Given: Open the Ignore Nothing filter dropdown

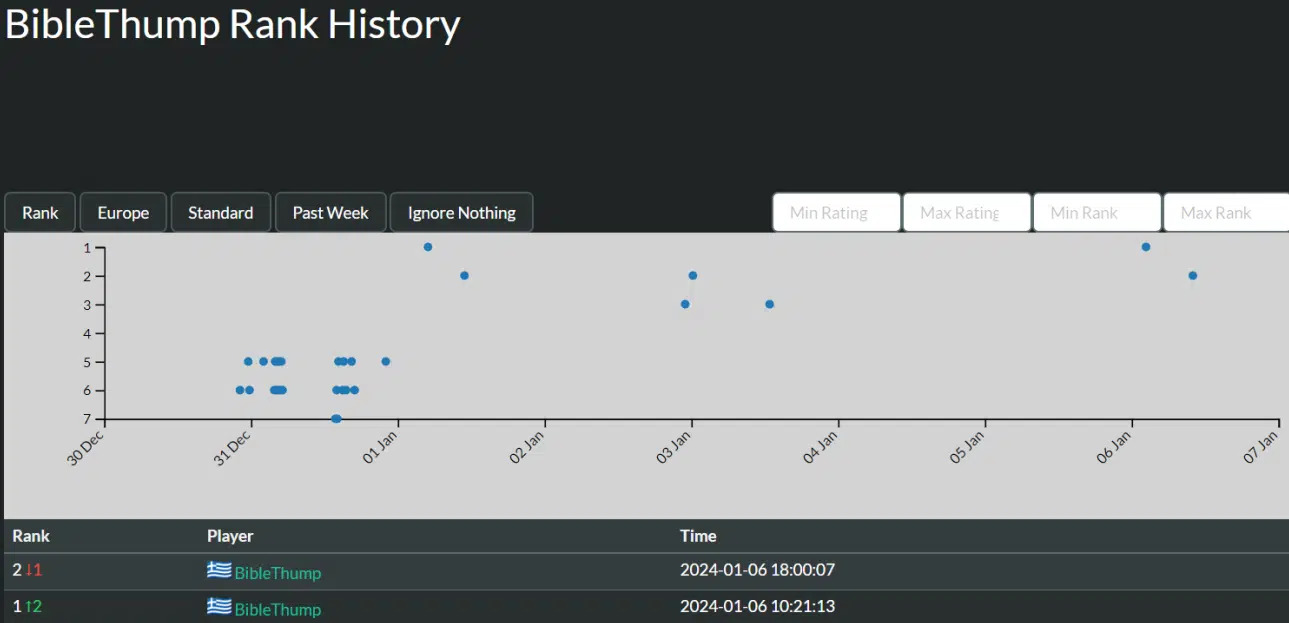Looking at the screenshot, I should pos(461,212).
